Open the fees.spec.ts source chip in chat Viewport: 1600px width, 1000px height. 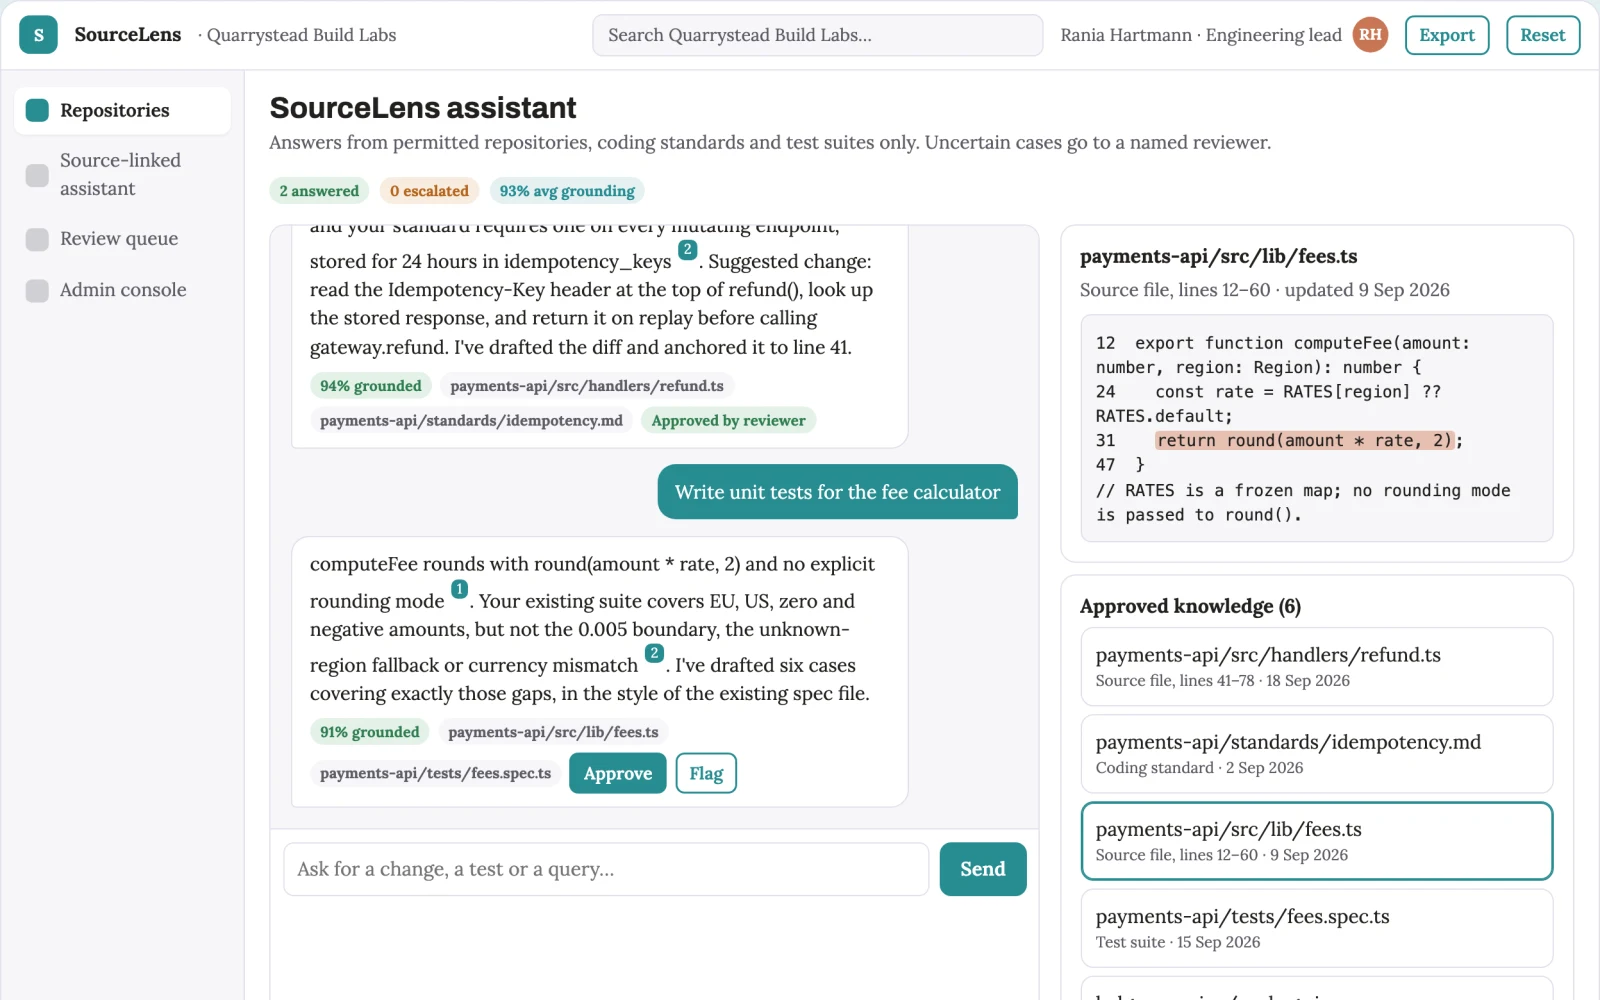tap(435, 773)
